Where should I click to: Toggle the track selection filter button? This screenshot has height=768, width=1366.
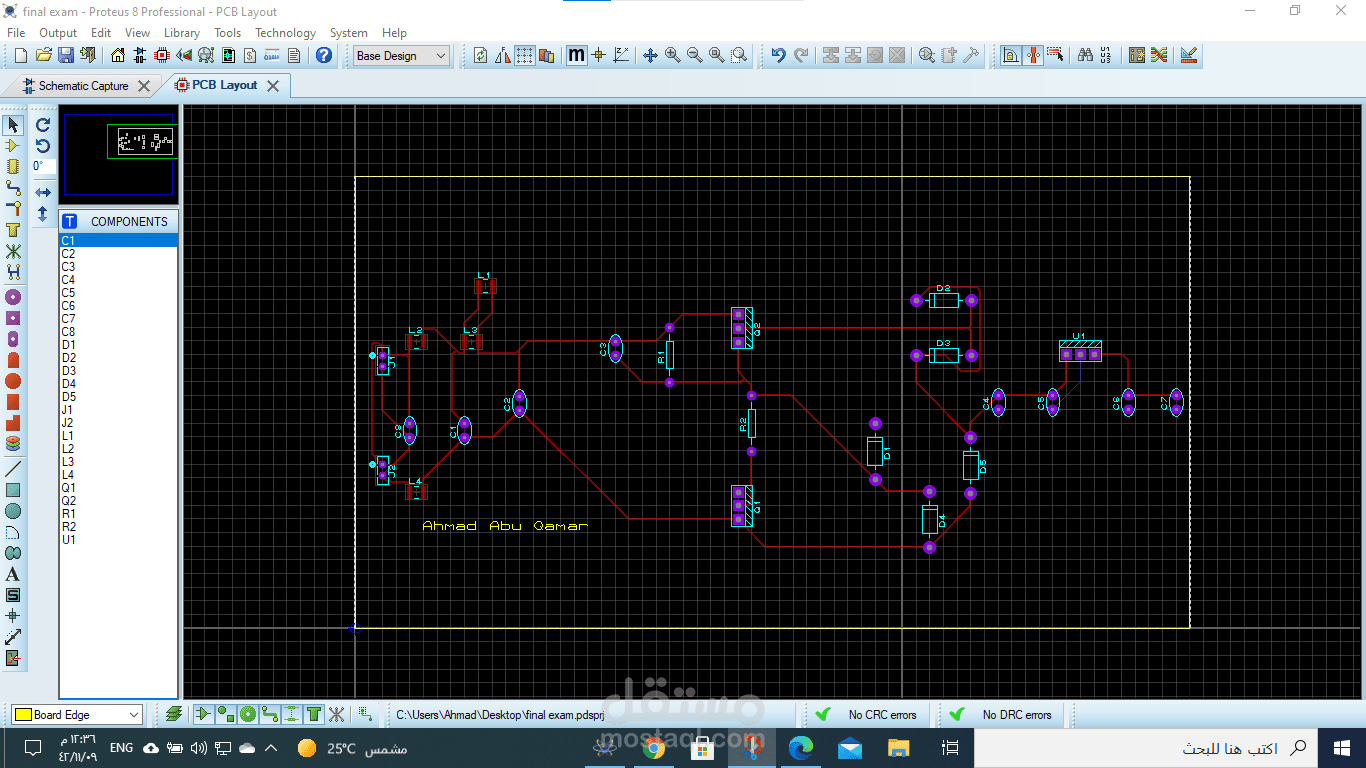pyautogui.click(x=269, y=714)
